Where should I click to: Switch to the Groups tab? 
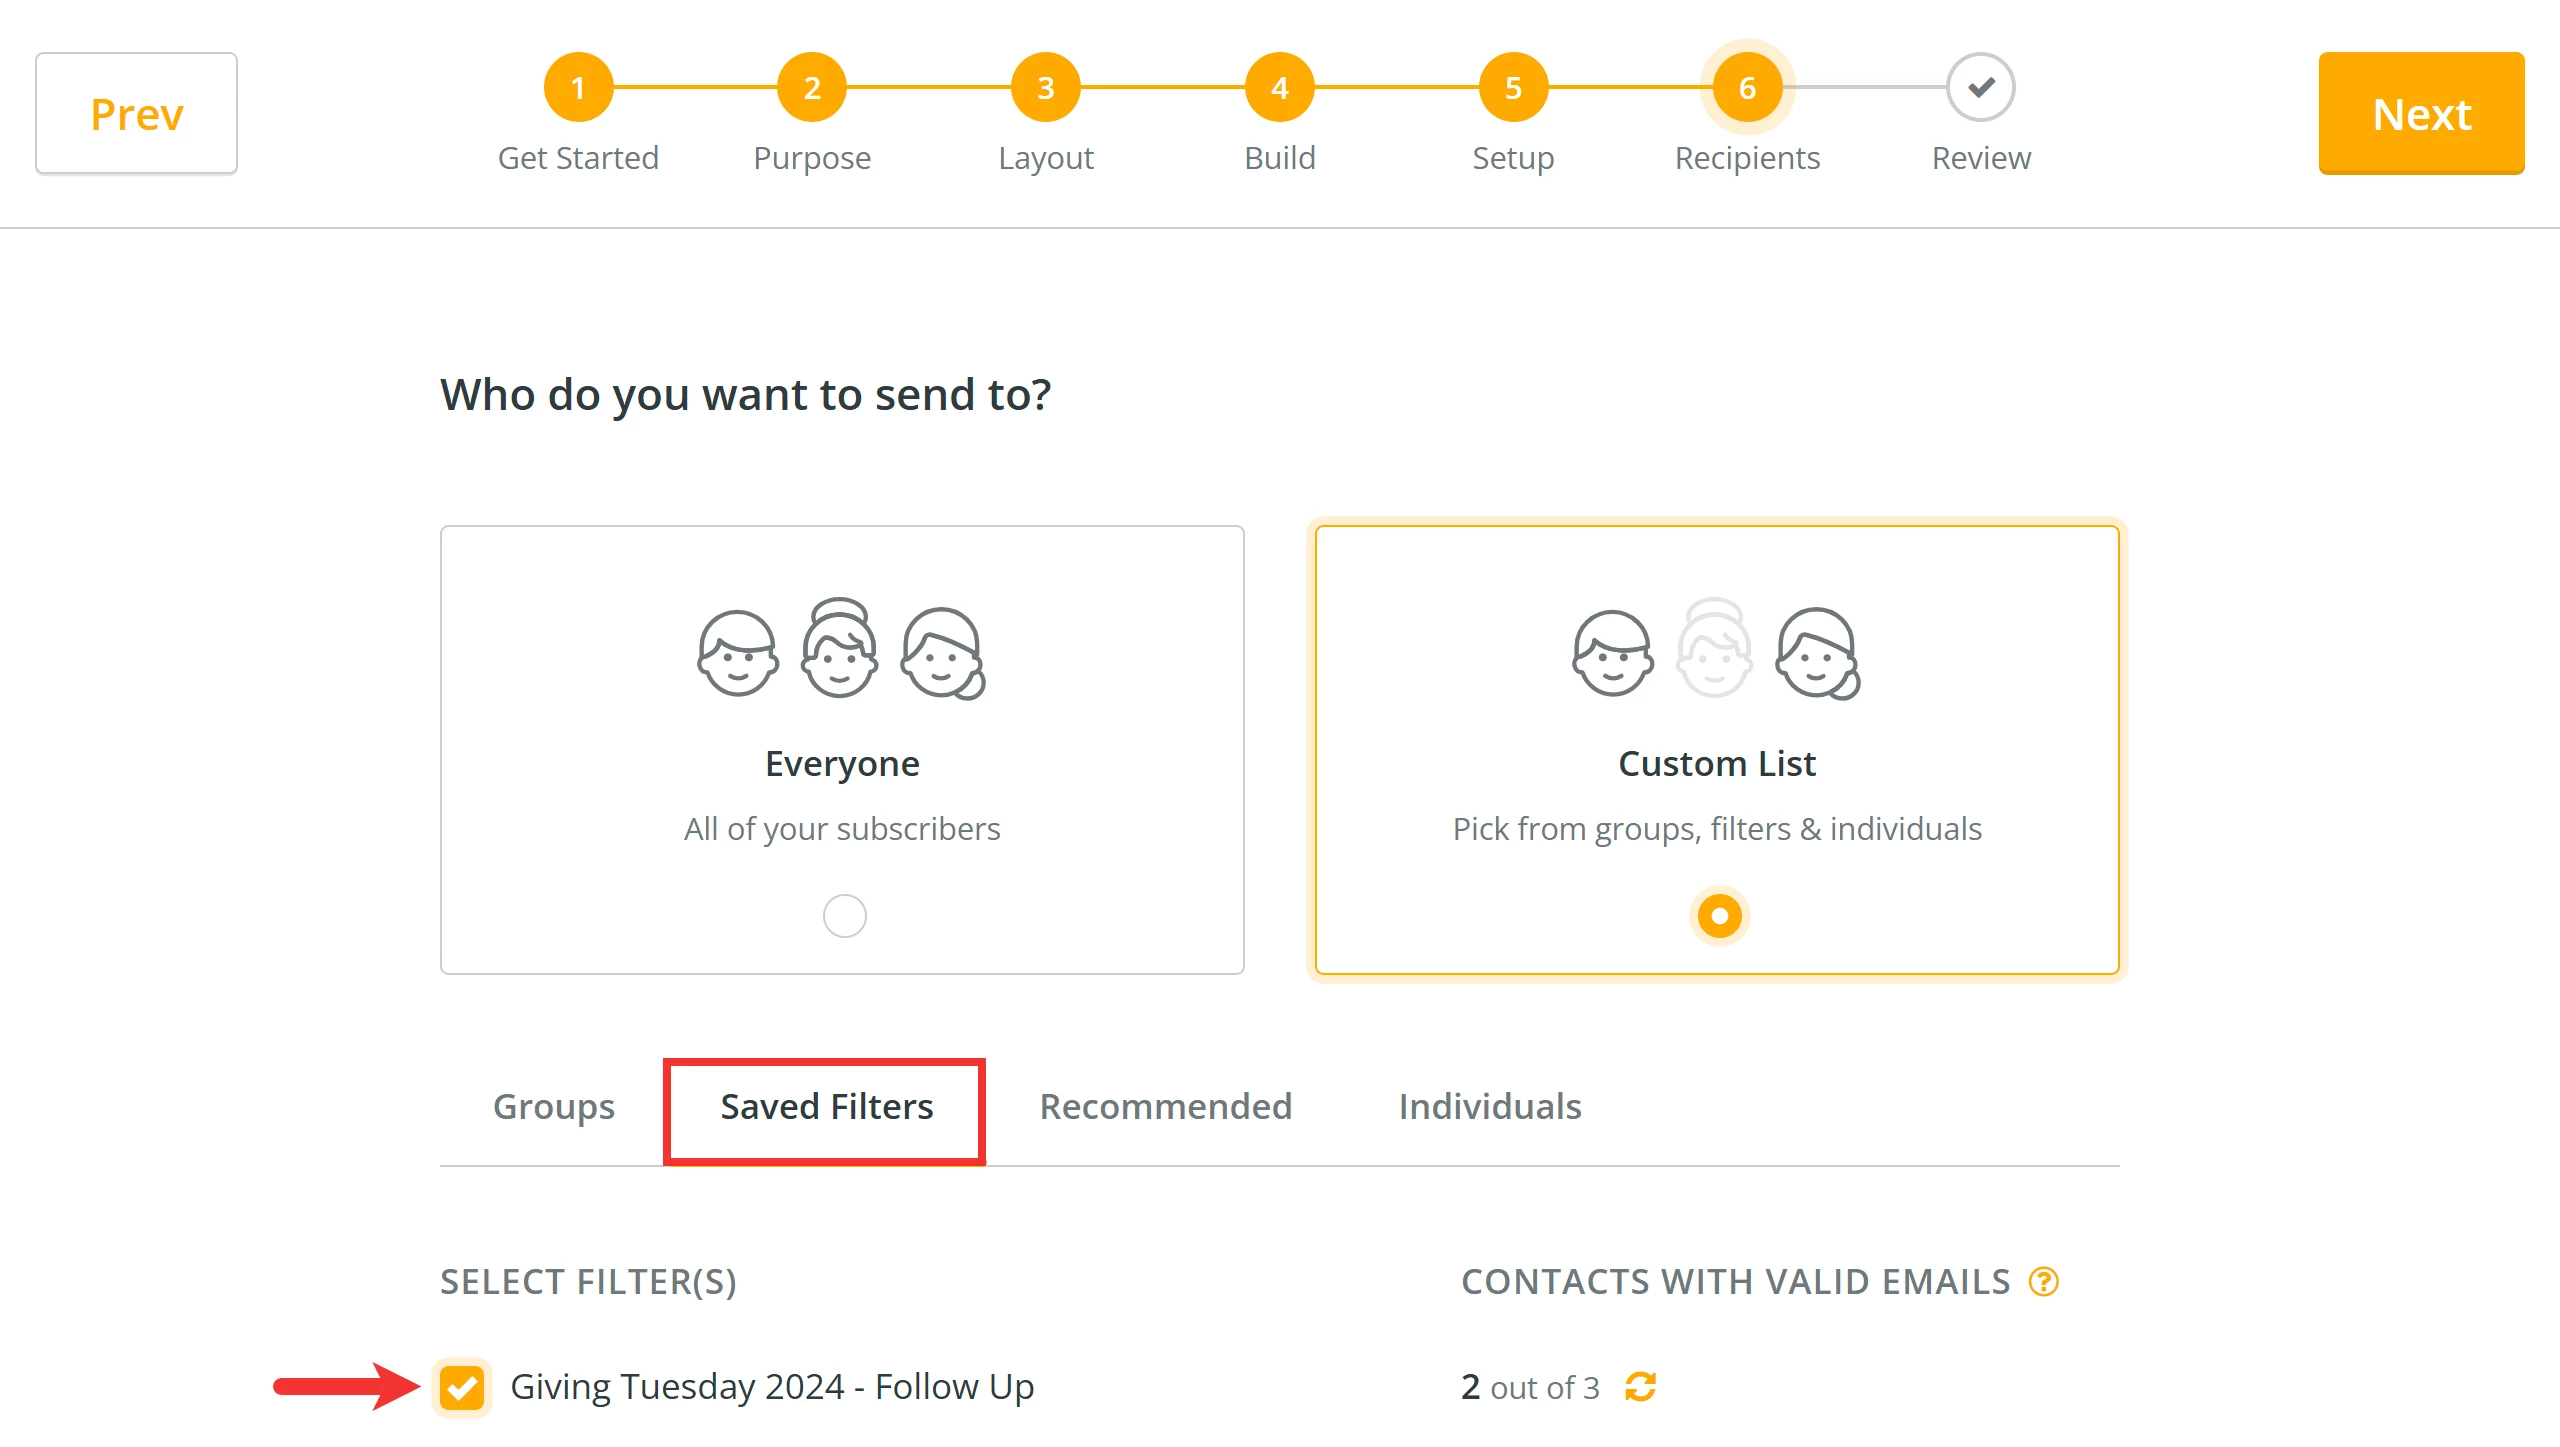pos(553,1107)
